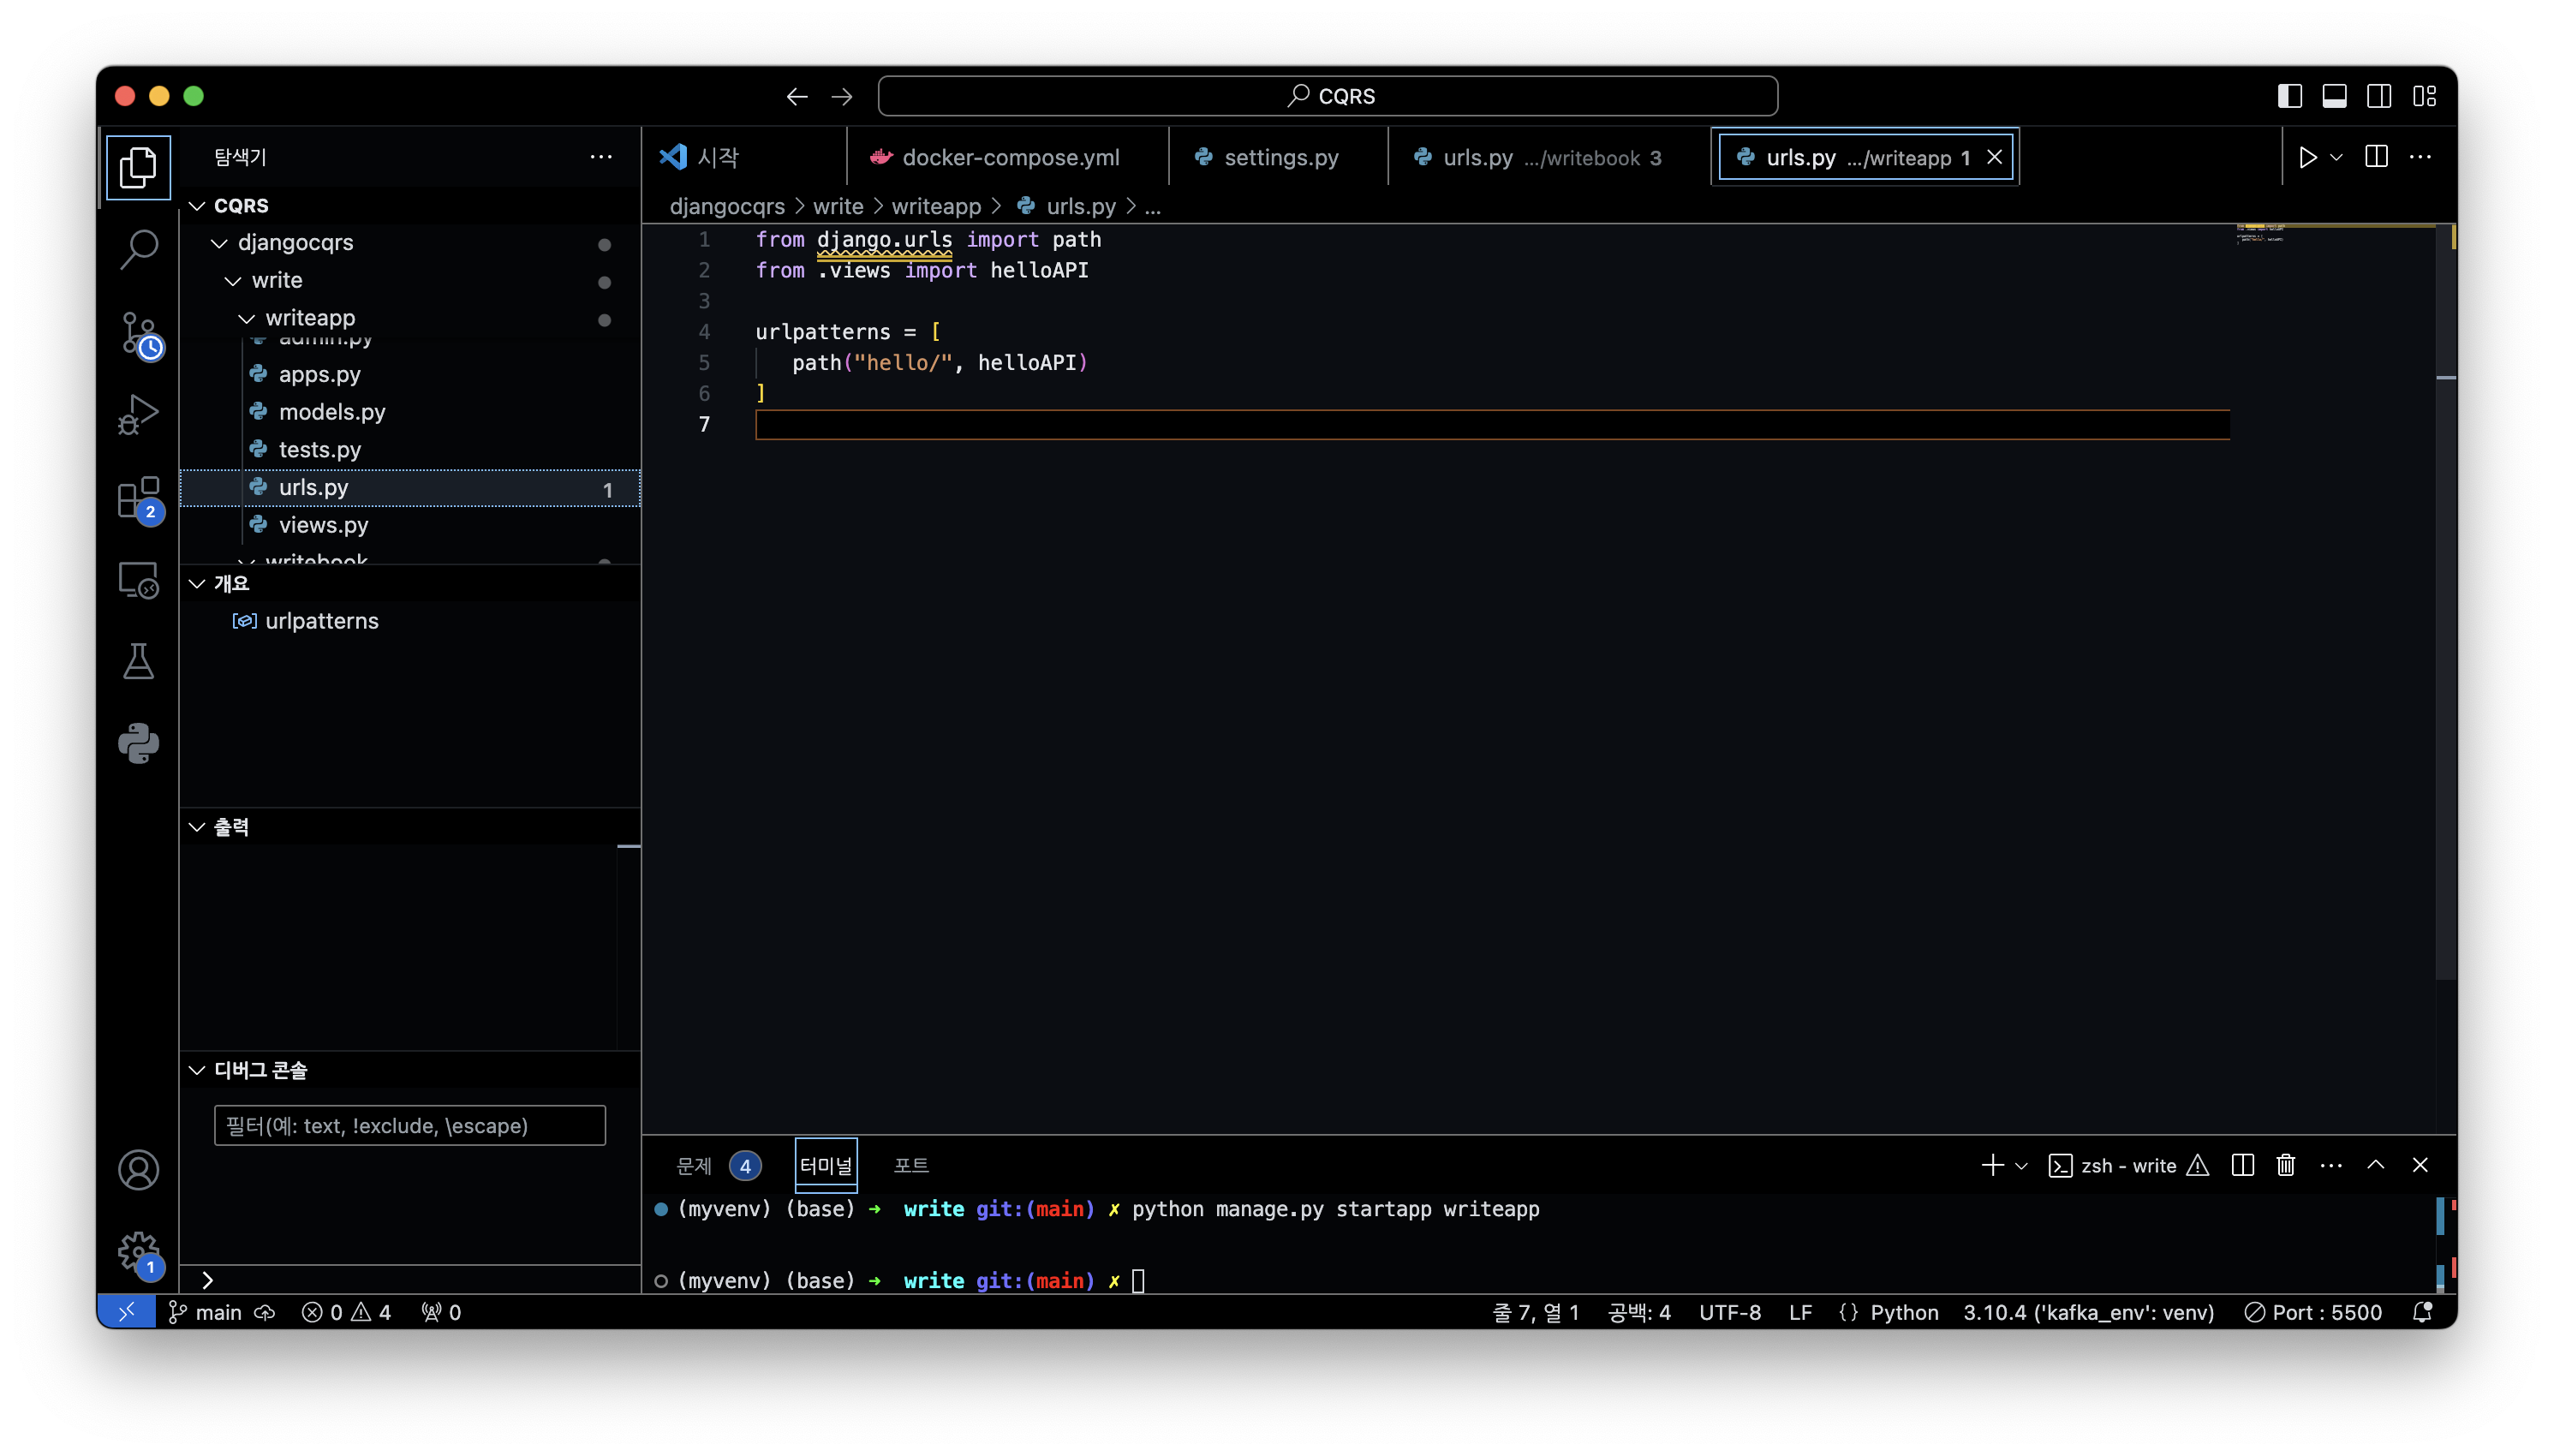Open the run file dropdown arrow
The height and width of the screenshot is (1456, 2554).
click(x=2336, y=157)
